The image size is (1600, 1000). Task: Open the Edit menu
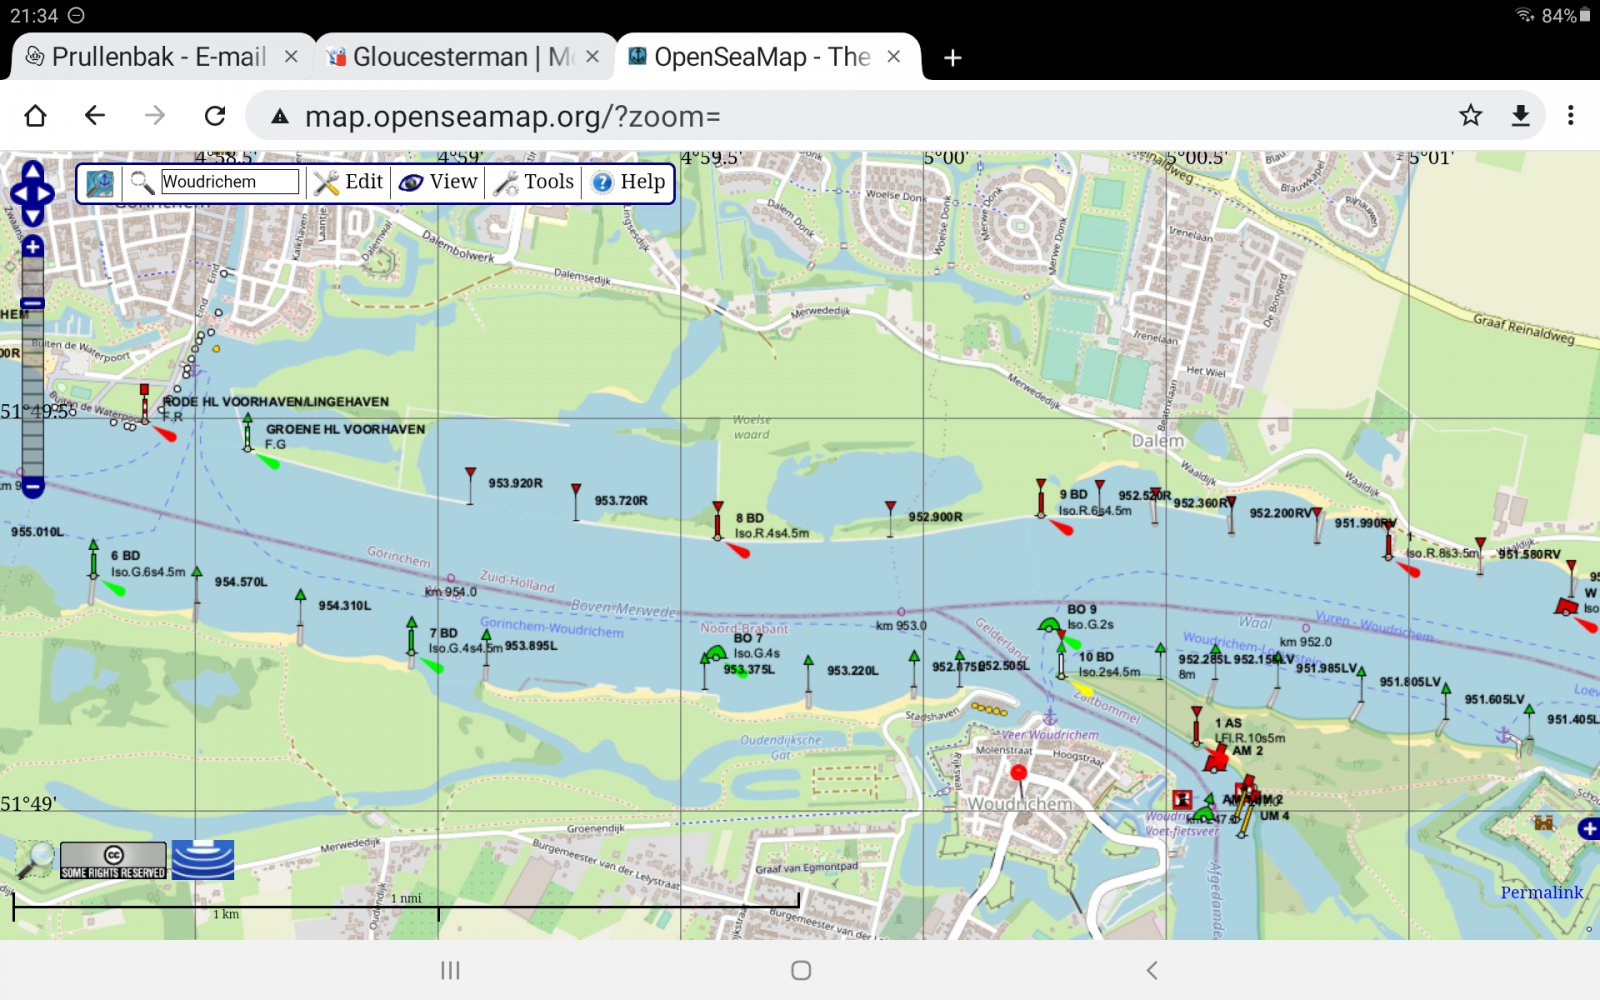click(x=348, y=182)
